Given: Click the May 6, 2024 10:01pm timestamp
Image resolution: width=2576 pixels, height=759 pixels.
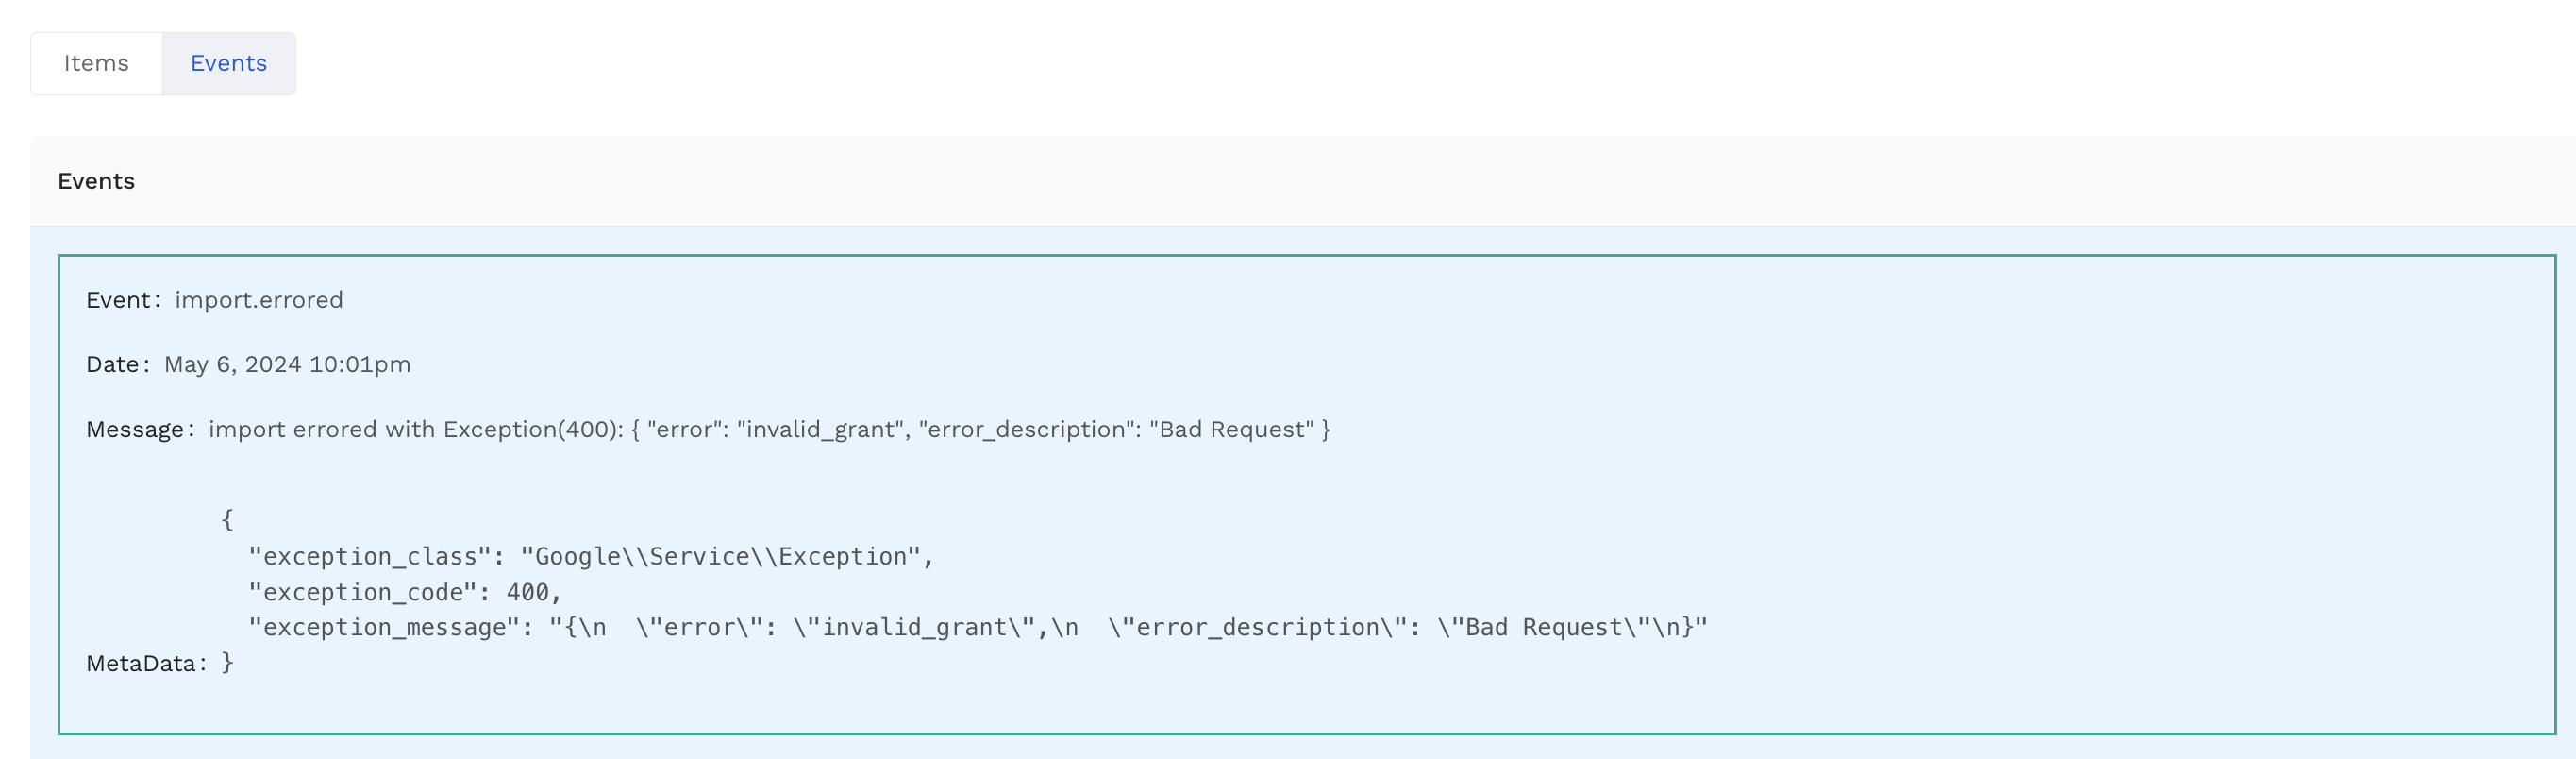Looking at the screenshot, I should tap(287, 364).
